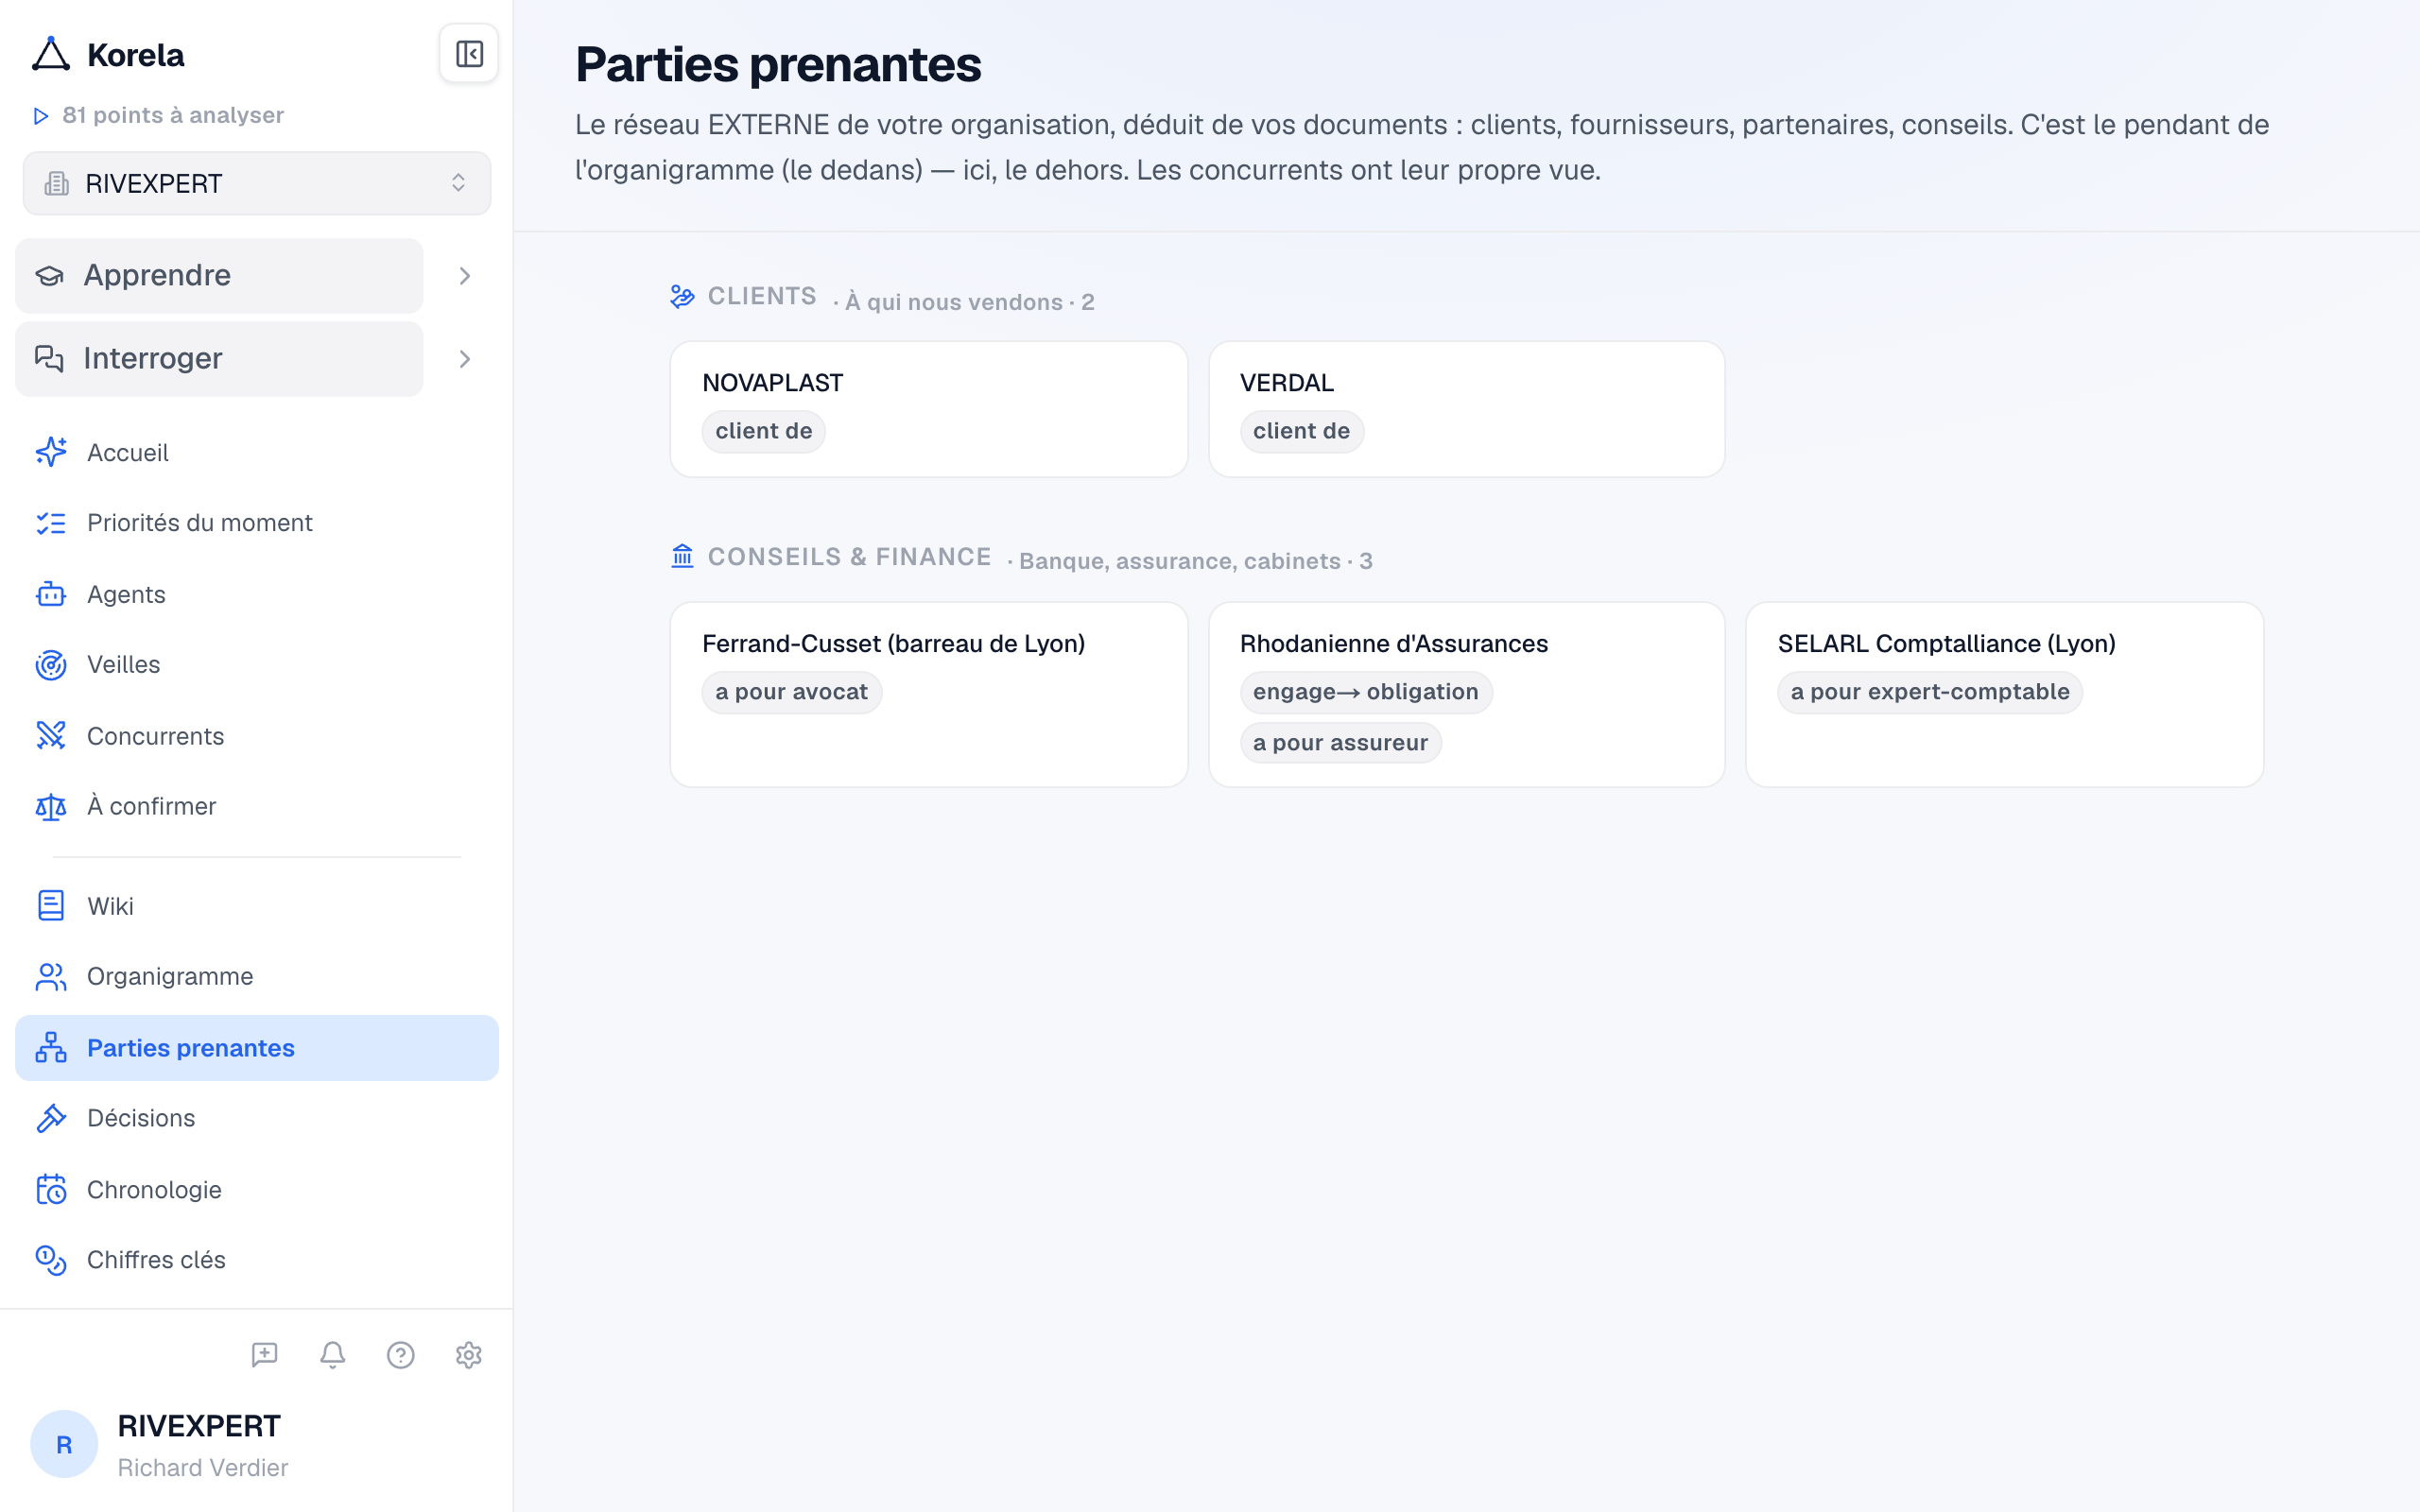2420x1512 pixels.
Task: Click VERDAL's client de tag
Action: tap(1302, 431)
